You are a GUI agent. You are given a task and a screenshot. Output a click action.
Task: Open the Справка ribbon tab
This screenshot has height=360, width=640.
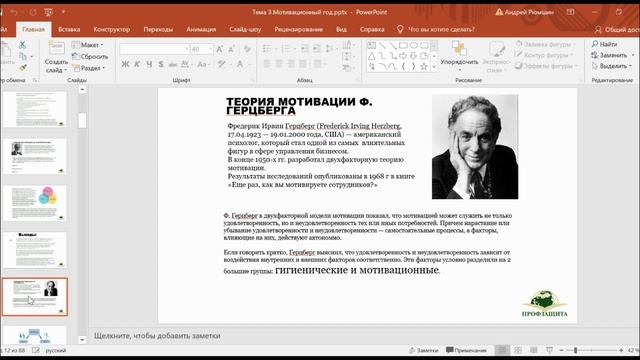(372, 29)
